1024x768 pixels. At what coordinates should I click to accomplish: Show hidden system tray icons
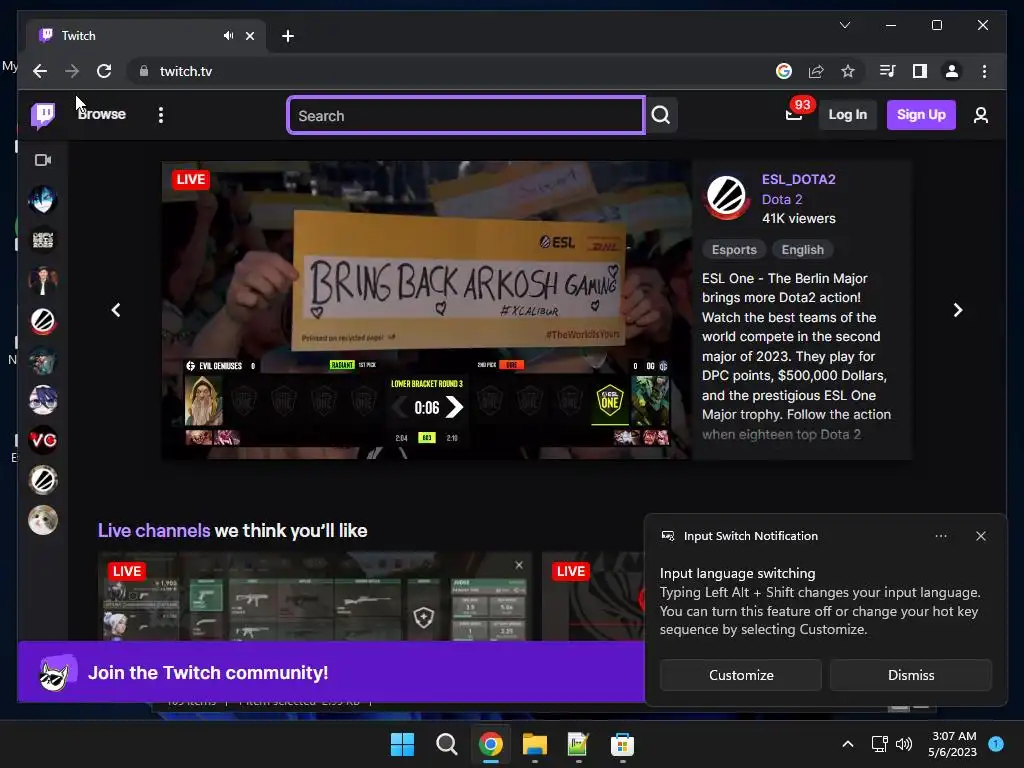pos(848,744)
